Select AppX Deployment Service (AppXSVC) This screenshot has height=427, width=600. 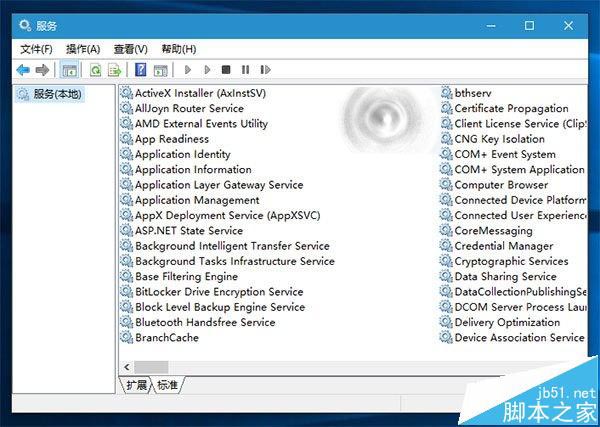coord(228,215)
